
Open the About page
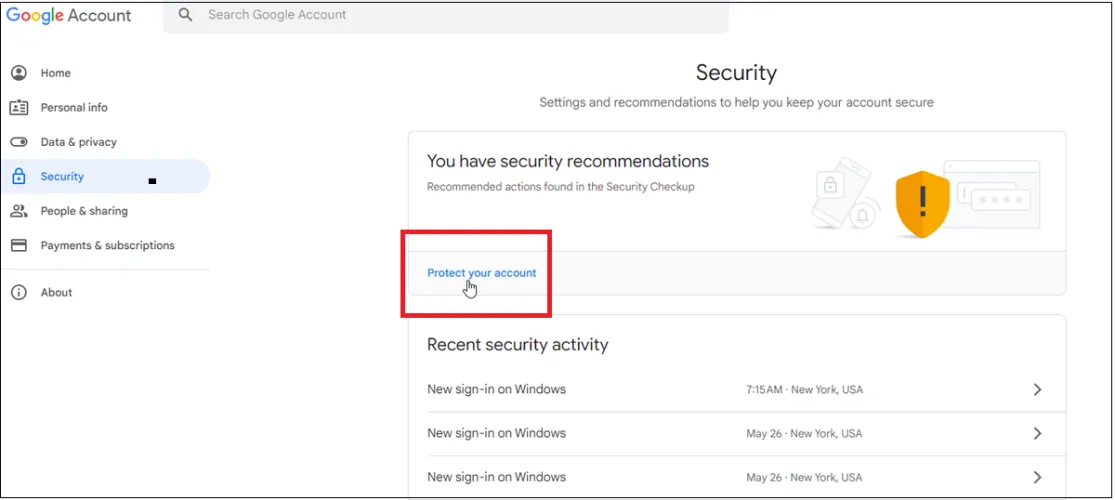point(56,292)
